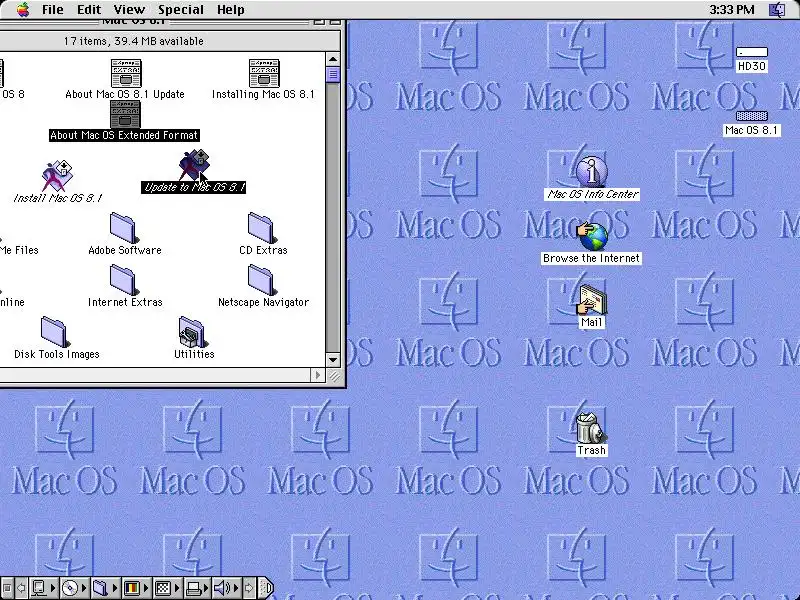The height and width of the screenshot is (600, 800).
Task: Open the View menu
Action: pyautogui.click(x=129, y=9)
